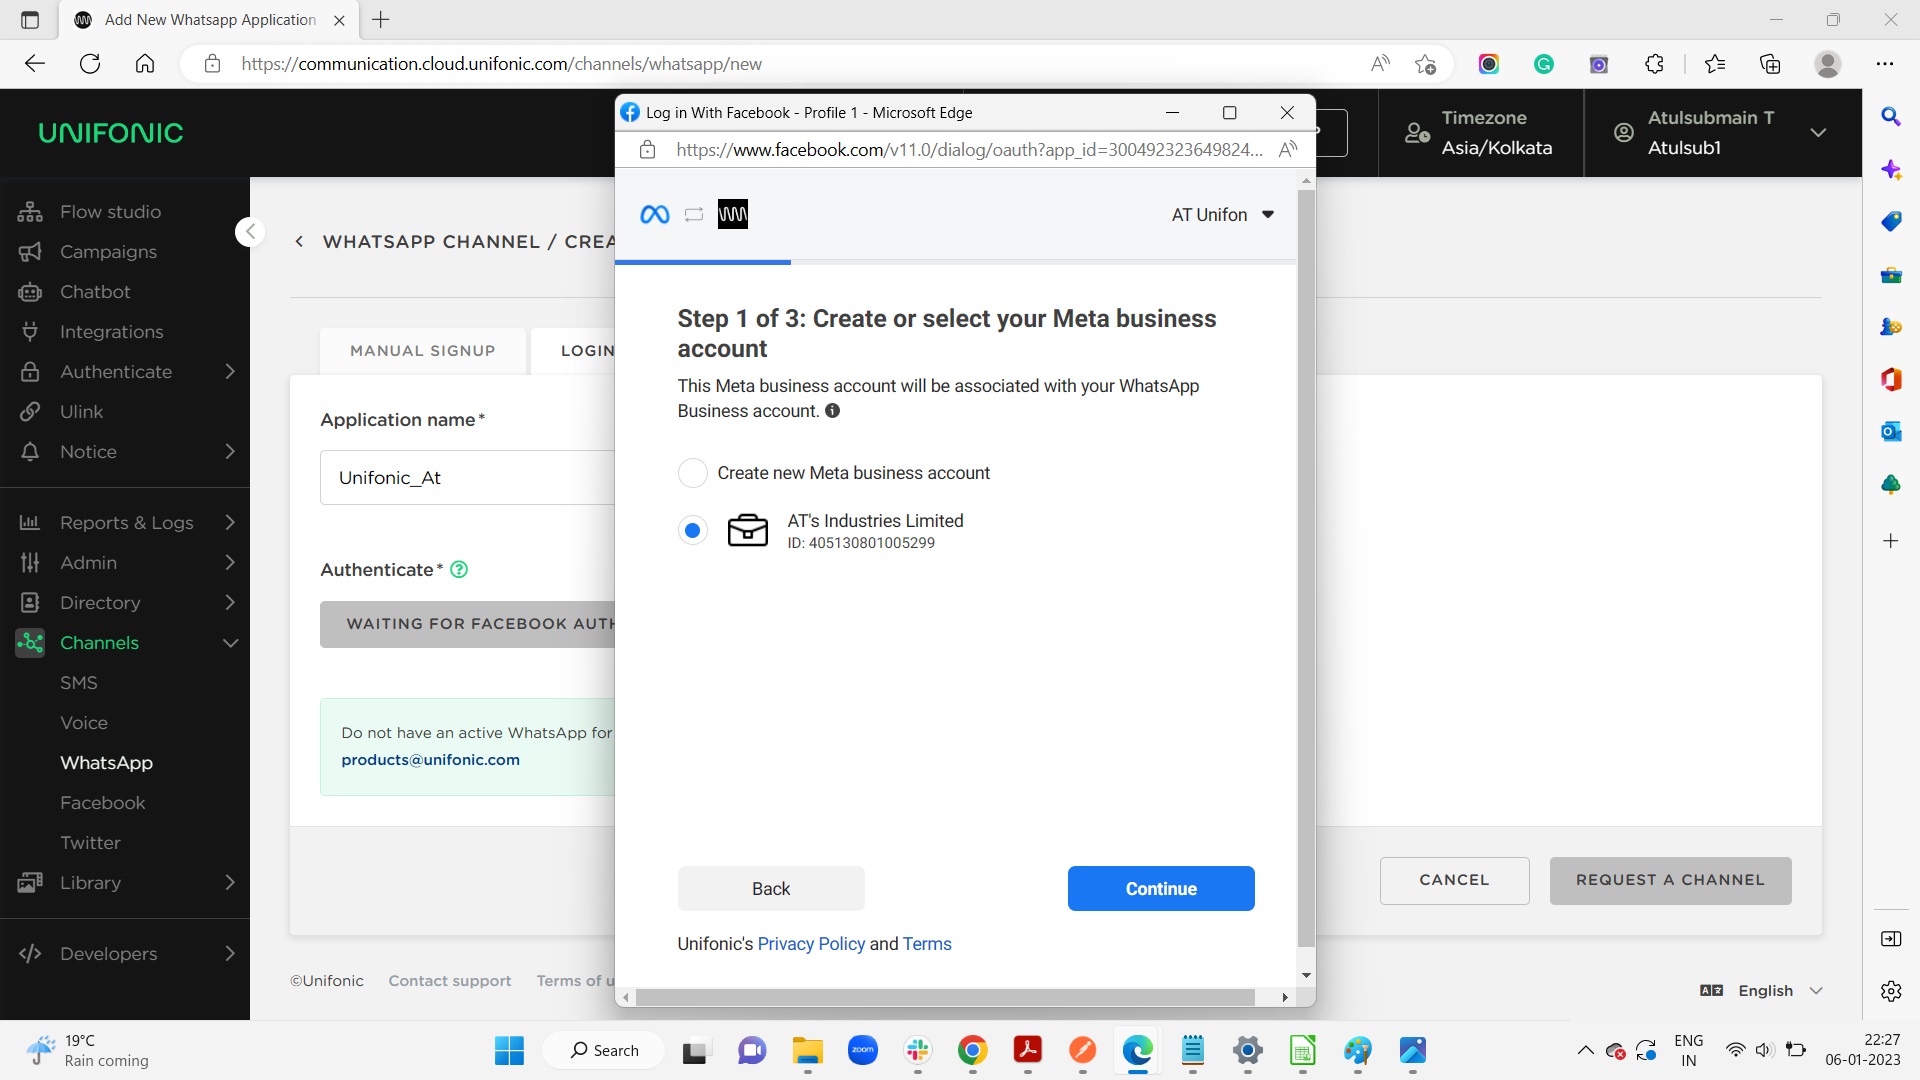Open the Facebook channel menu item
Viewport: 1920px width, 1080px height.
pos(102,803)
